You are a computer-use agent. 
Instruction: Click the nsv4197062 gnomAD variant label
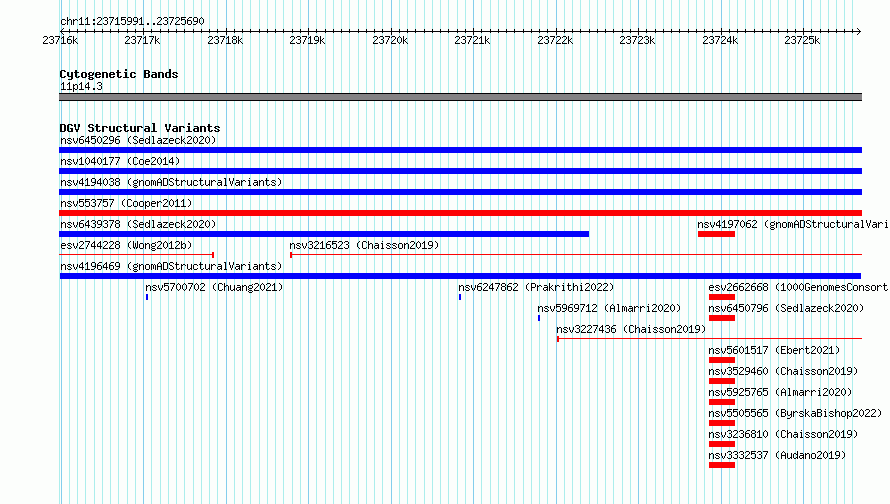pos(793,224)
